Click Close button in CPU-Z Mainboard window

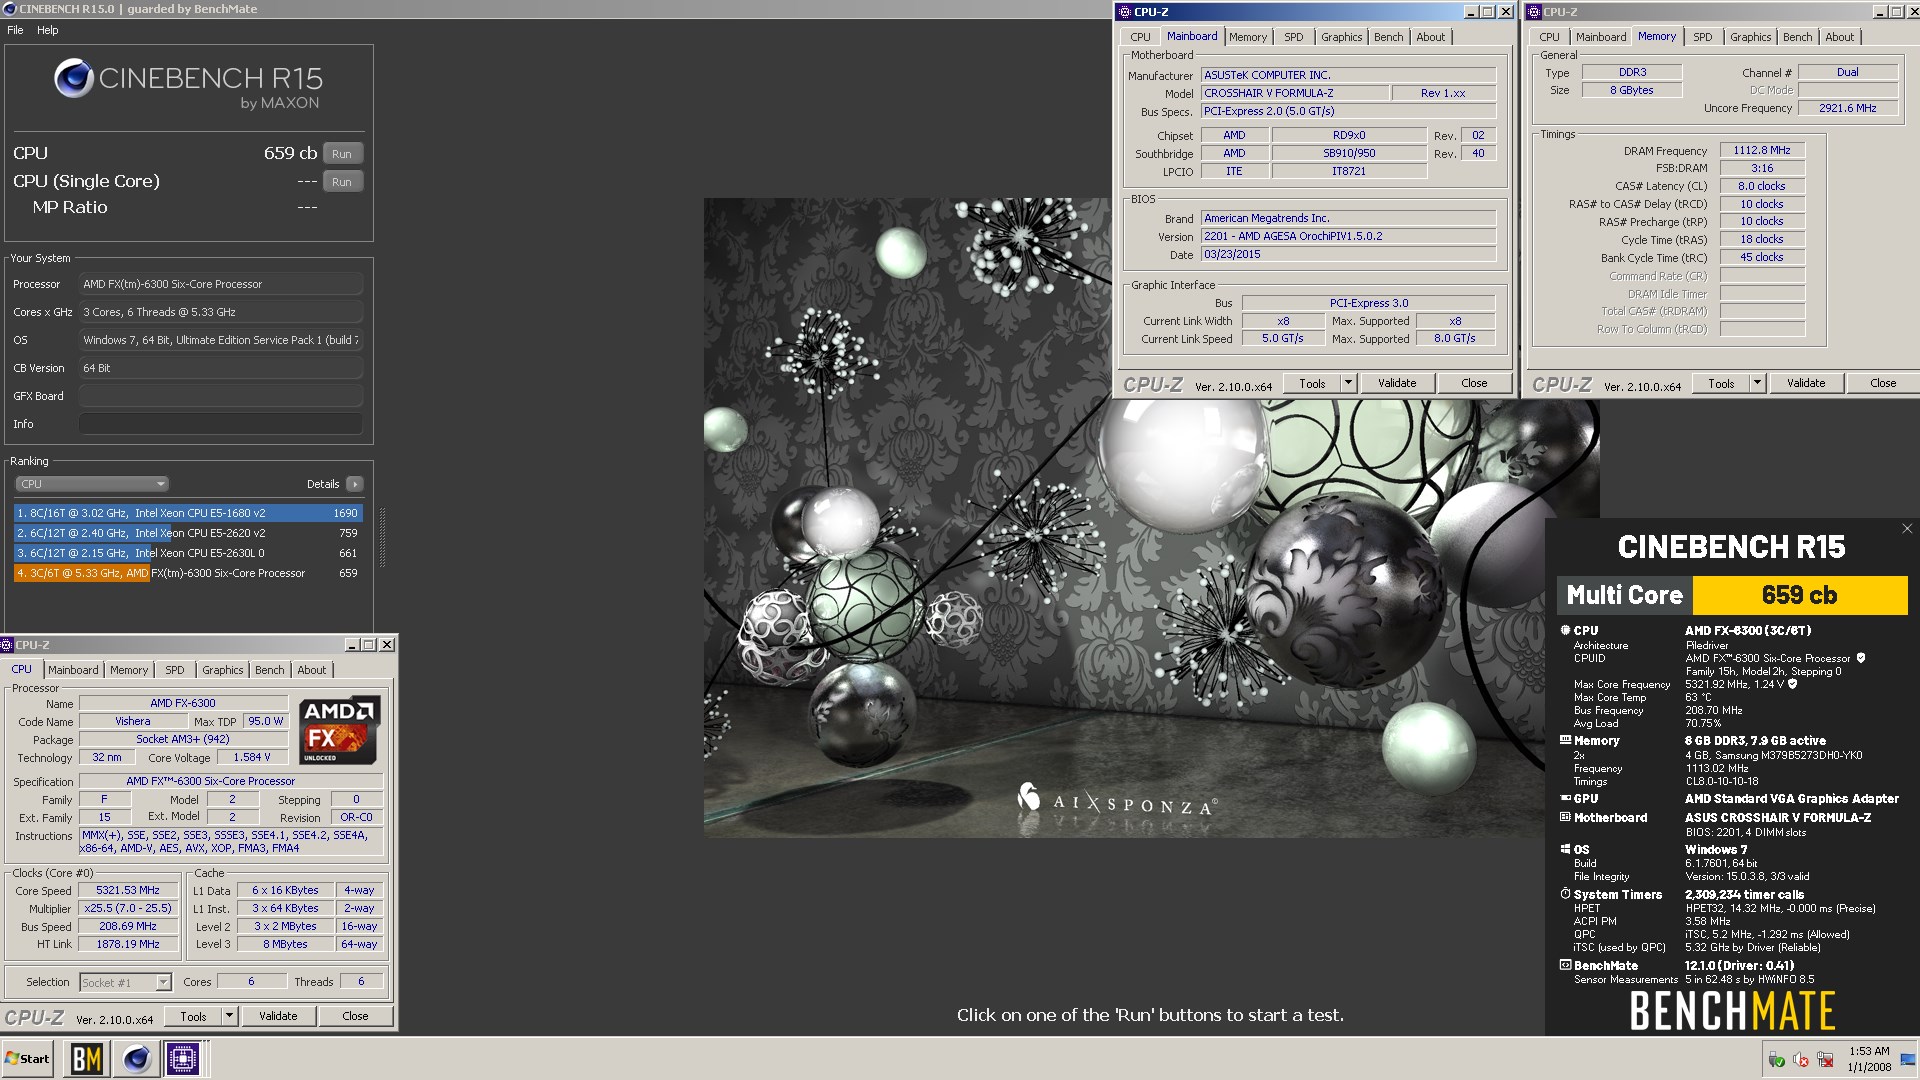point(1474,383)
